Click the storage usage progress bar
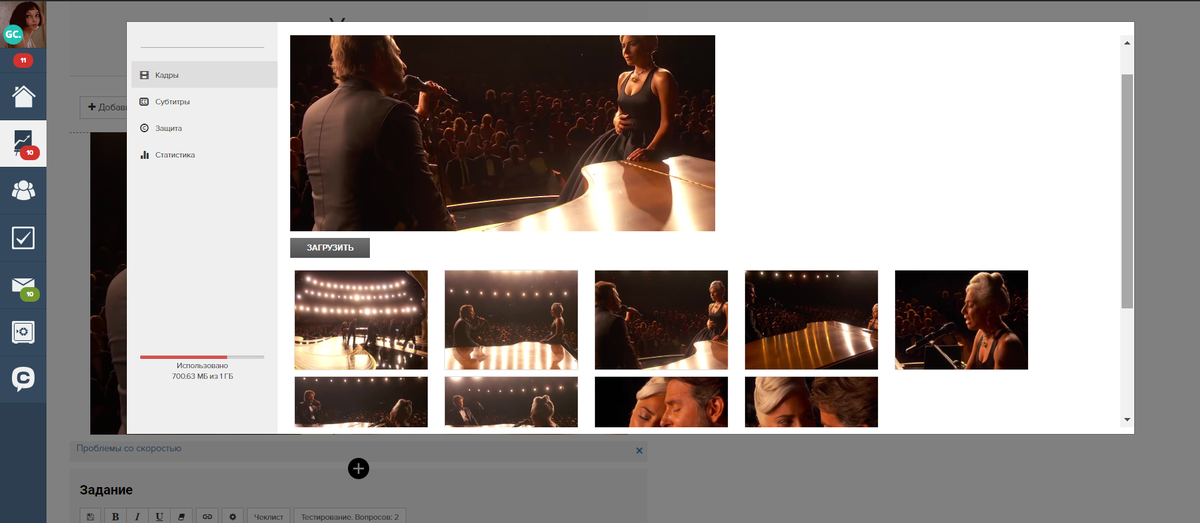 (202, 357)
